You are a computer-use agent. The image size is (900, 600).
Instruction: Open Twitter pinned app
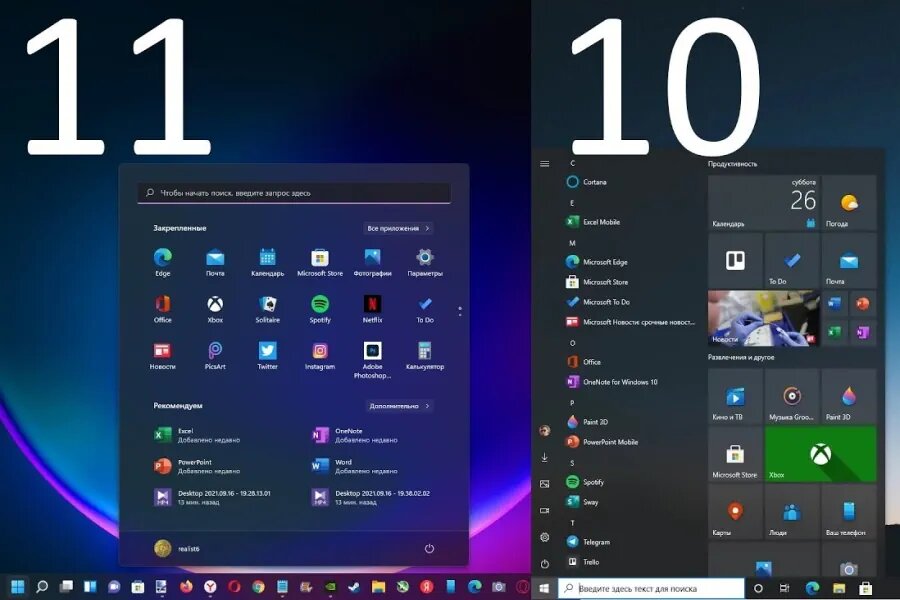point(267,355)
